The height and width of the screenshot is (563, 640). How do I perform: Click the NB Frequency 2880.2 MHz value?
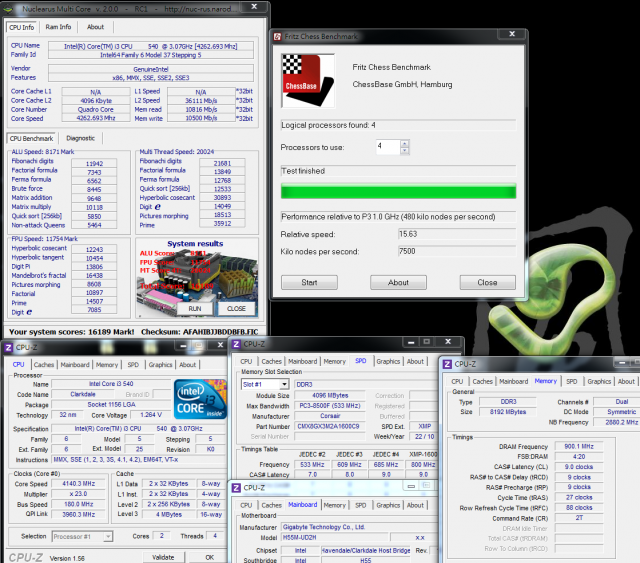pos(616,422)
